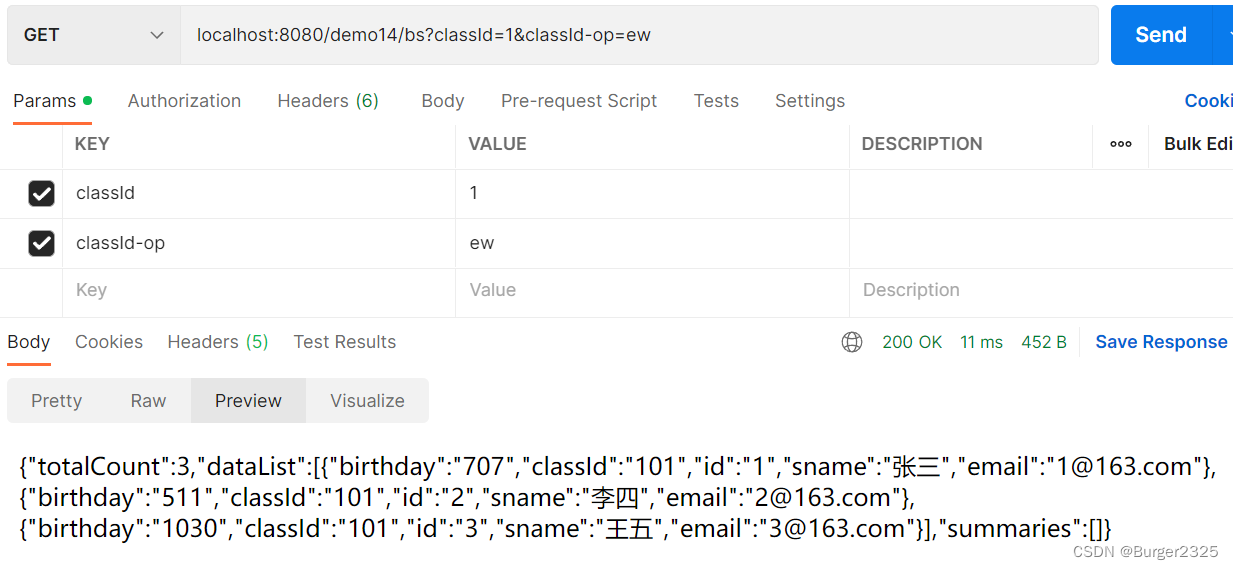This screenshot has height=570, width=1233.
Task: Open the Pre-request Script tab
Action: [579, 101]
